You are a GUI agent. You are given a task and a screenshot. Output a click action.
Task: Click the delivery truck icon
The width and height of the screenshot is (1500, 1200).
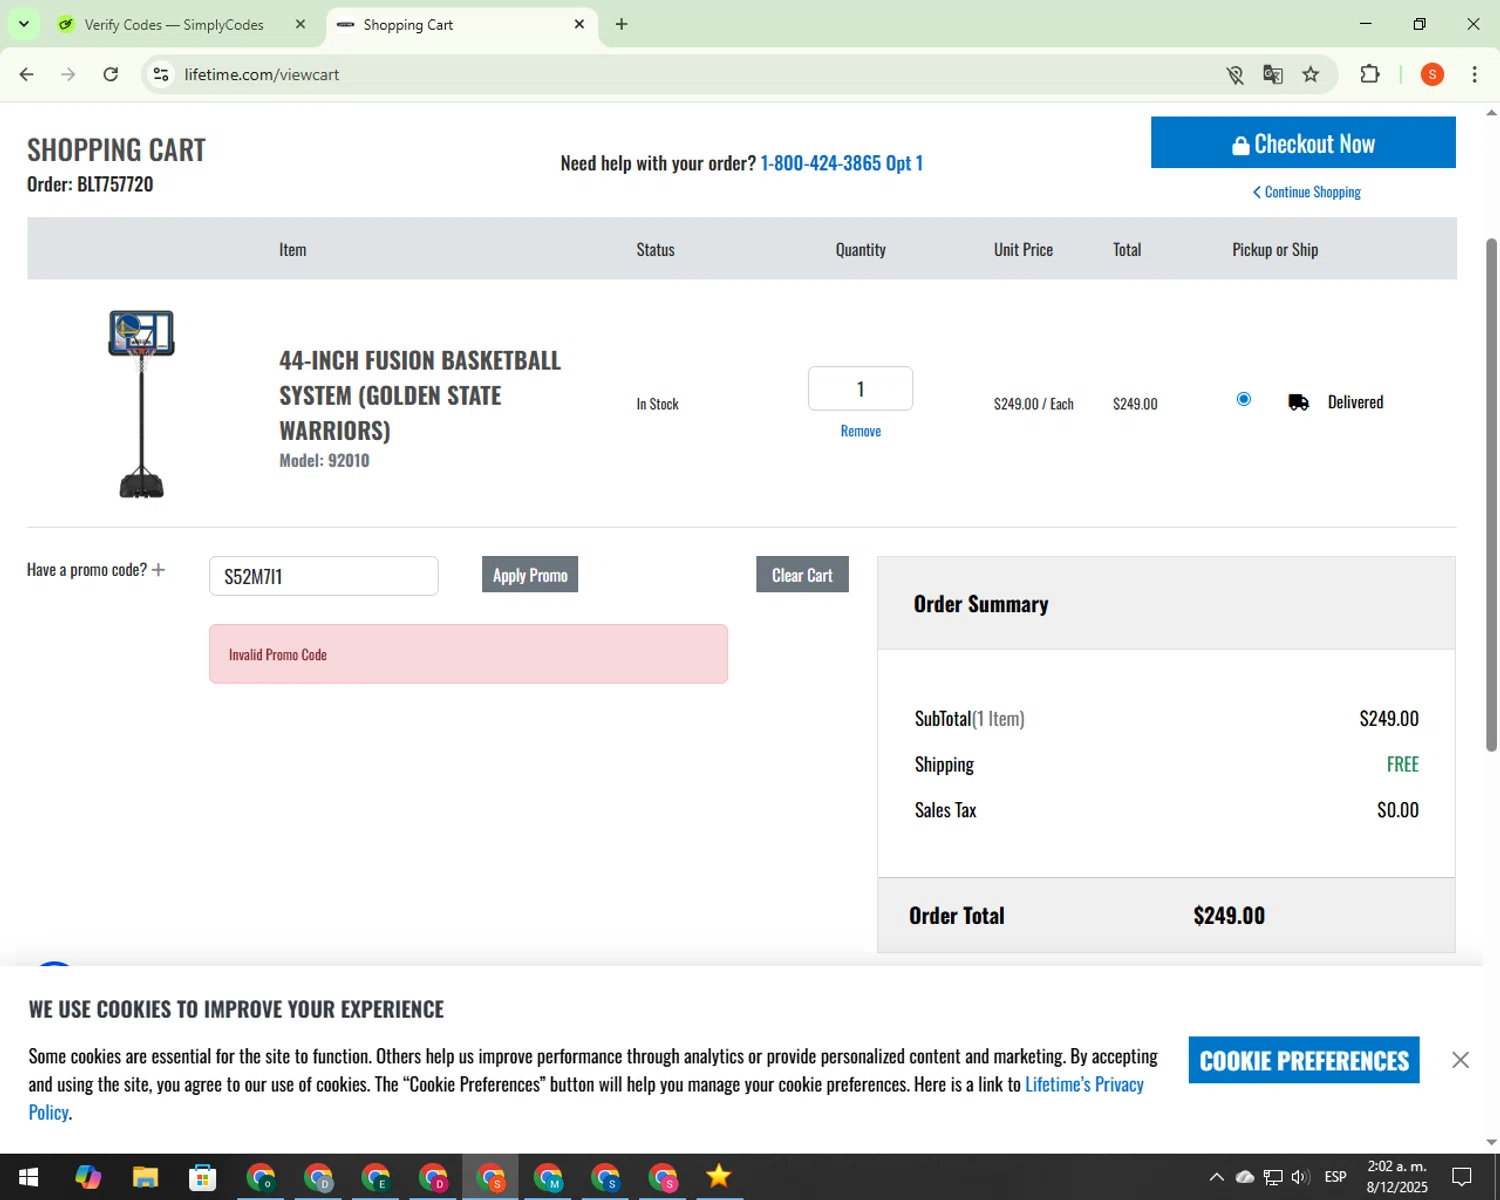point(1298,402)
